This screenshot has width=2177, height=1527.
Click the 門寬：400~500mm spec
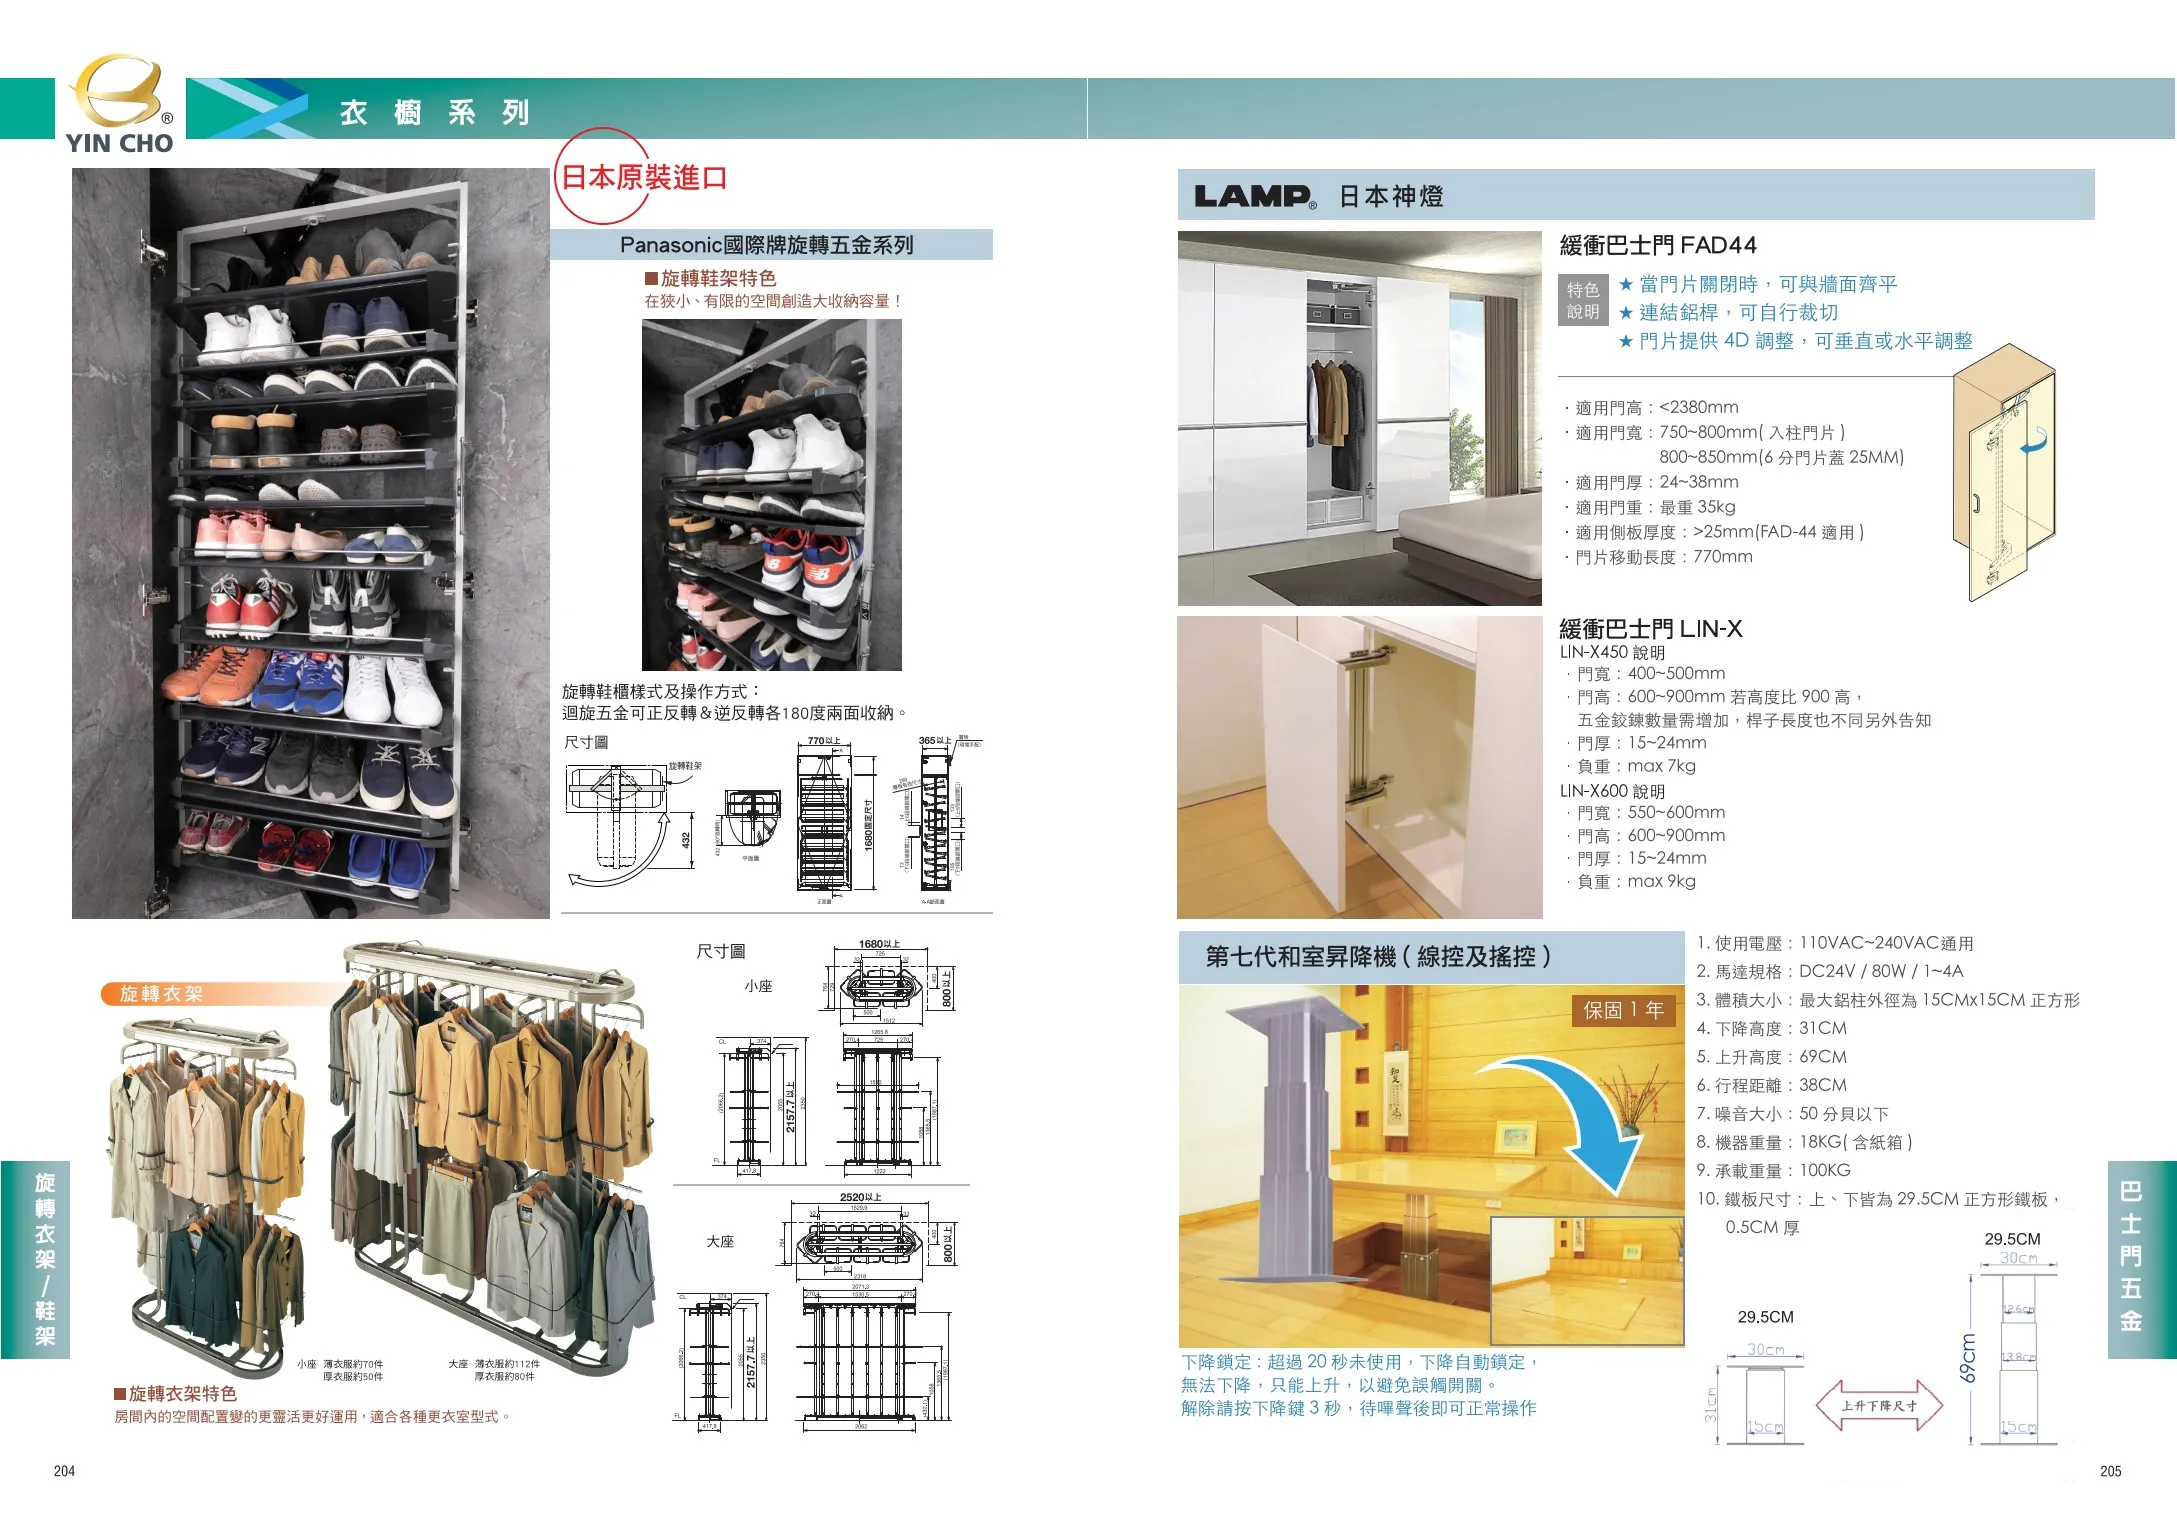[1647, 674]
